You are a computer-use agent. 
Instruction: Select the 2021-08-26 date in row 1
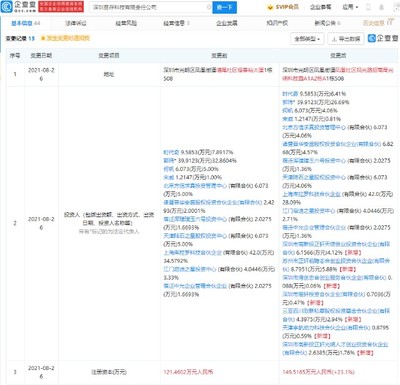point(41,74)
